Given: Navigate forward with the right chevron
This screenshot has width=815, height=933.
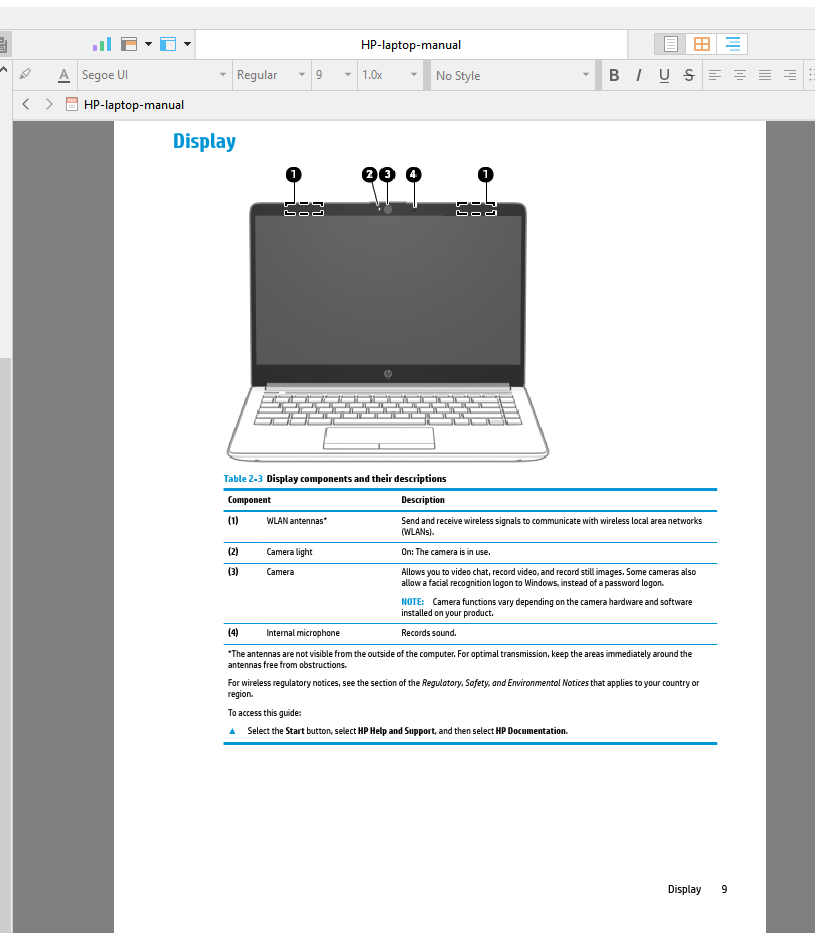Looking at the screenshot, I should [49, 104].
